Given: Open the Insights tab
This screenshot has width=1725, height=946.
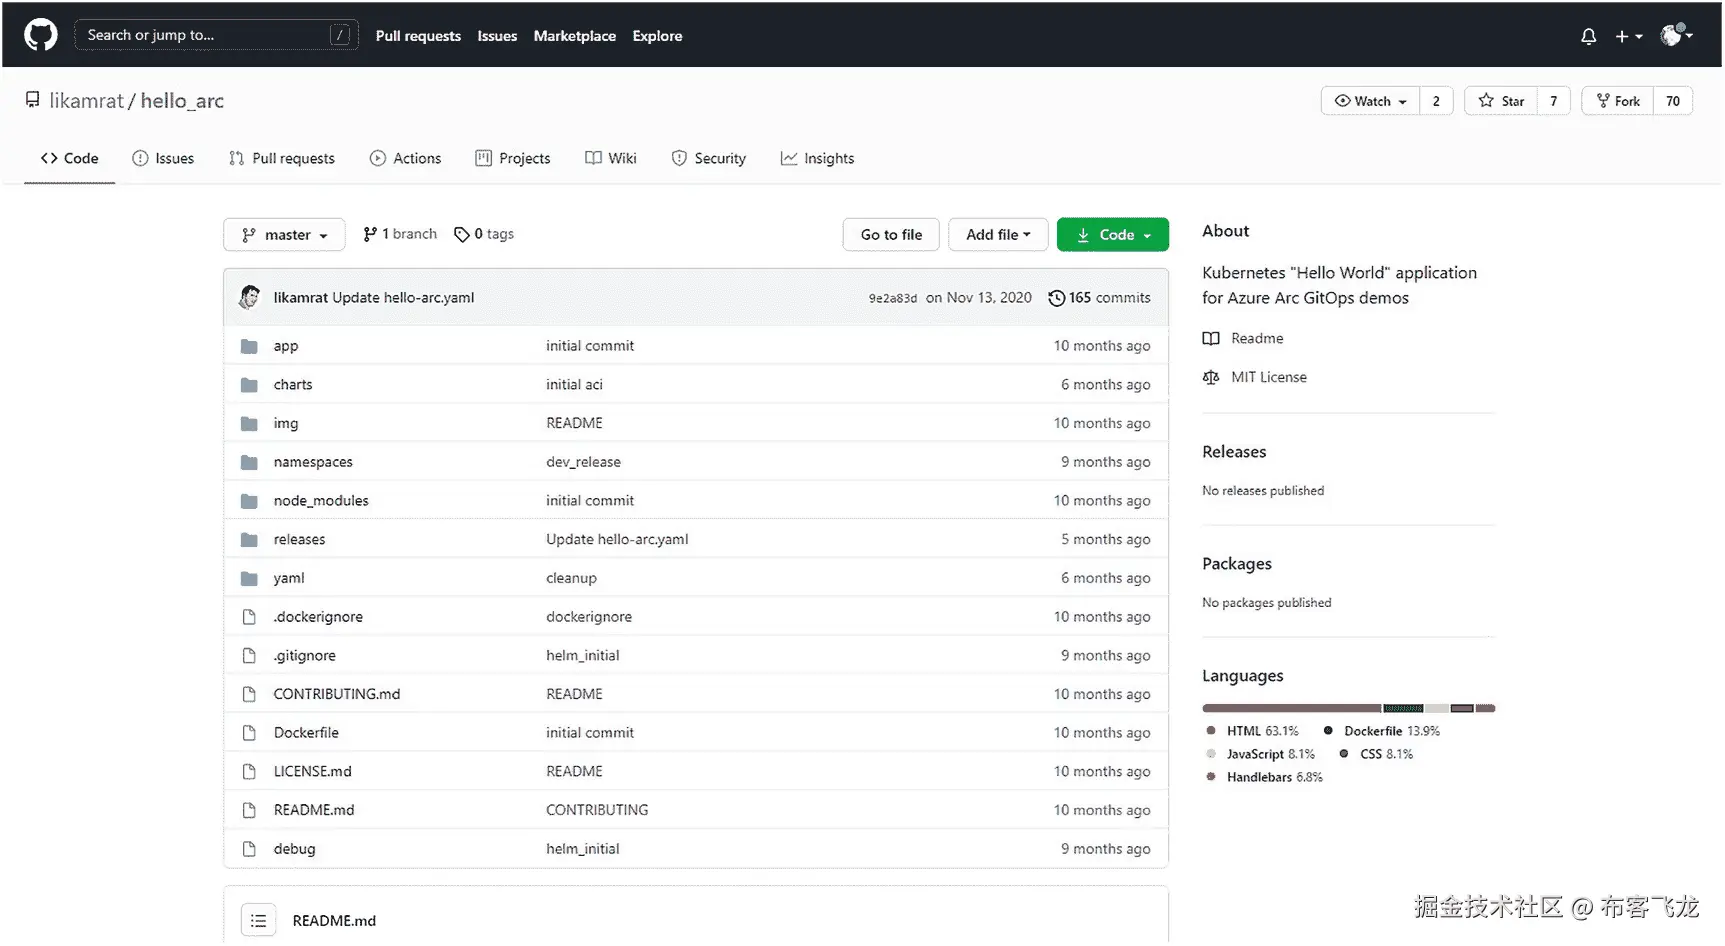Looking at the screenshot, I should click(x=818, y=158).
